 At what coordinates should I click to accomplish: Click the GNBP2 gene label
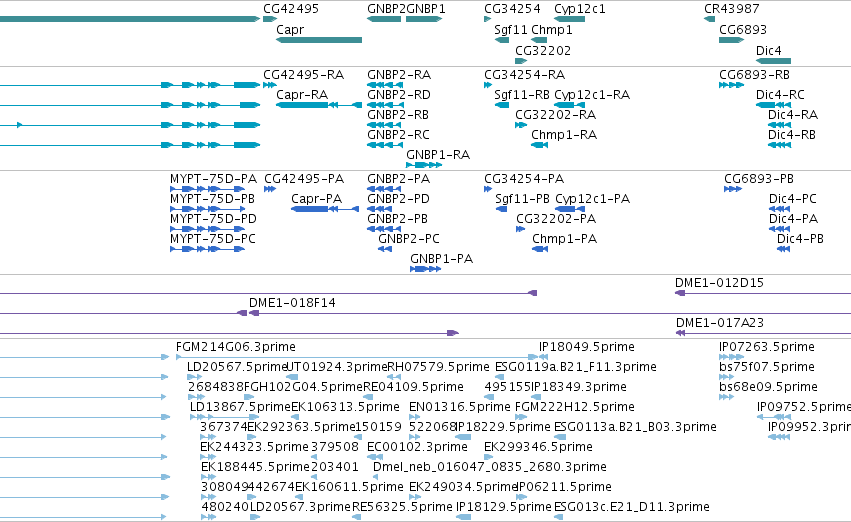click(x=386, y=9)
